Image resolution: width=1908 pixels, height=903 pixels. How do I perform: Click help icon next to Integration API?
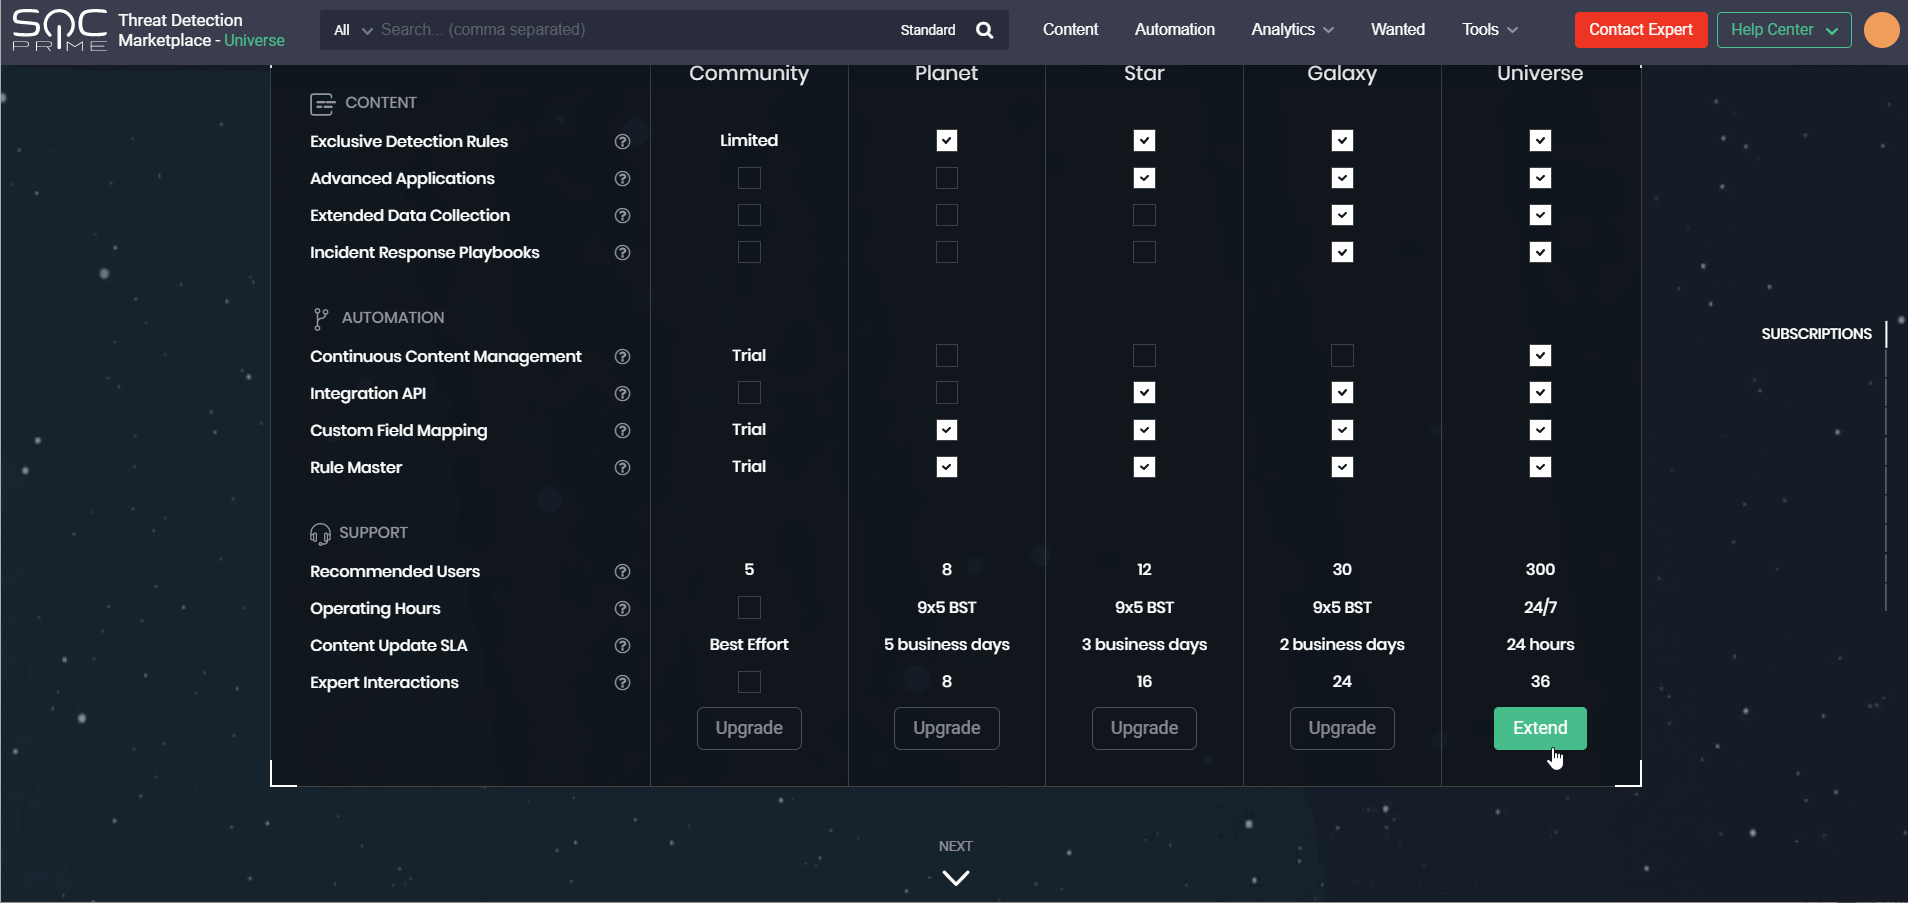point(622,394)
